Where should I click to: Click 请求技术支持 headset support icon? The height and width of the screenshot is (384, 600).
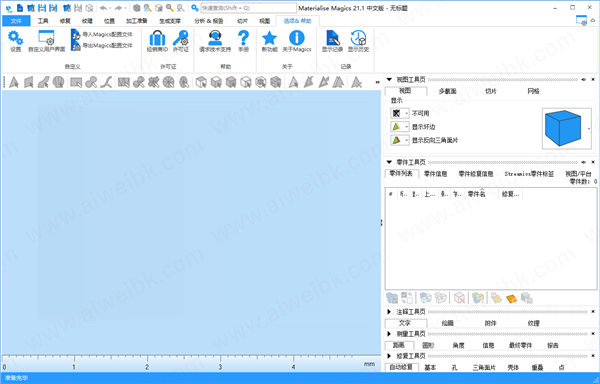(215, 41)
